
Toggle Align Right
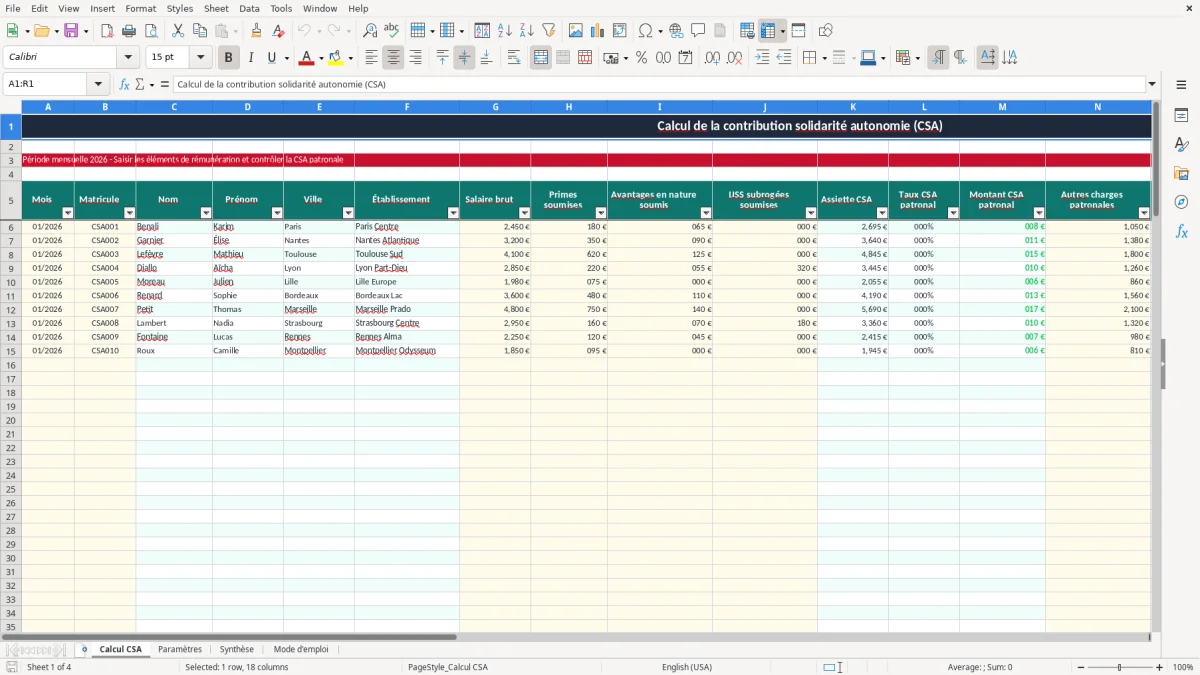click(x=415, y=58)
